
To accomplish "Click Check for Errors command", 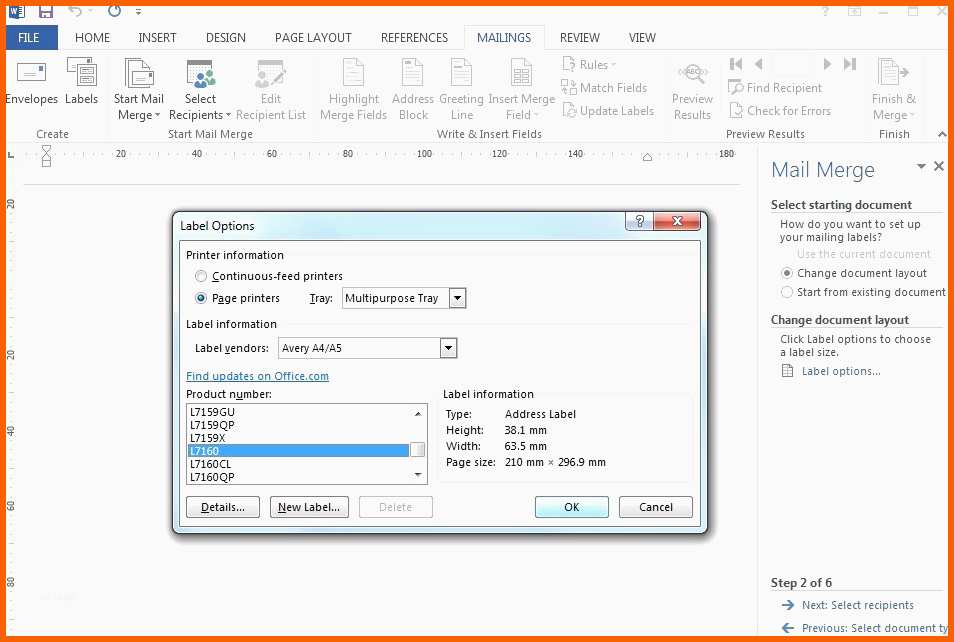I will click(779, 111).
